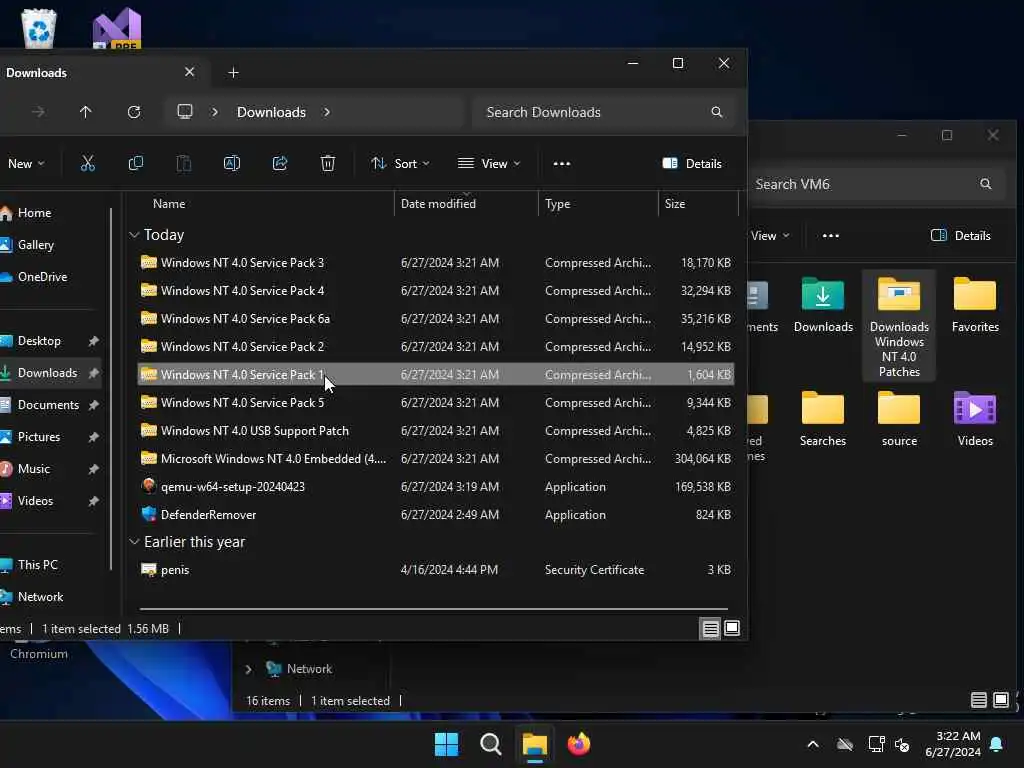Switch to details view icon in VM6 status bar

978,700
